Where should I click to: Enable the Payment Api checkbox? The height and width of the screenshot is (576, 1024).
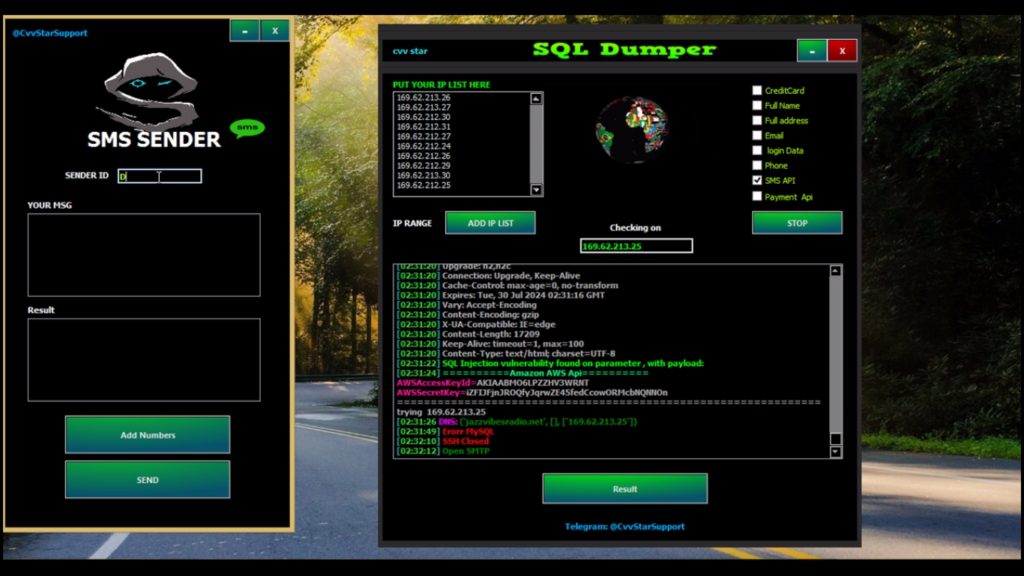click(x=757, y=196)
